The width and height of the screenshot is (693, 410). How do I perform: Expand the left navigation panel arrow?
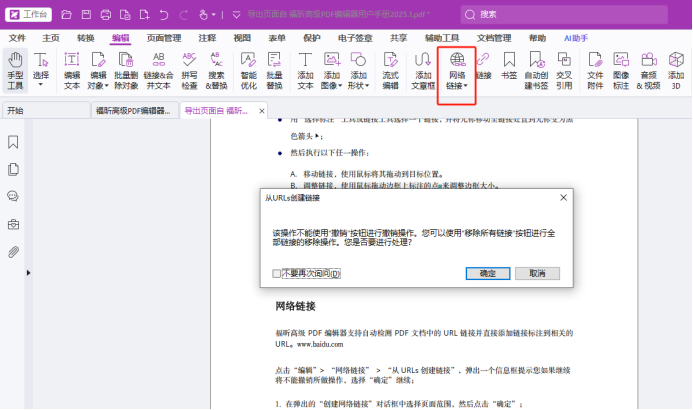pyautogui.click(x=28, y=273)
